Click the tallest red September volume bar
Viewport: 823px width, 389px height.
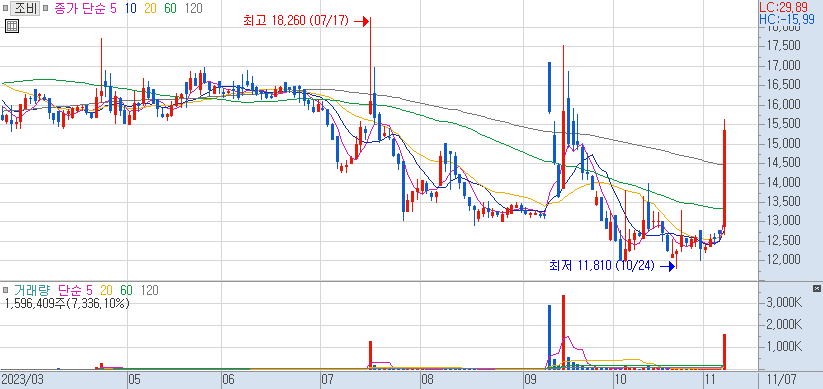click(563, 332)
